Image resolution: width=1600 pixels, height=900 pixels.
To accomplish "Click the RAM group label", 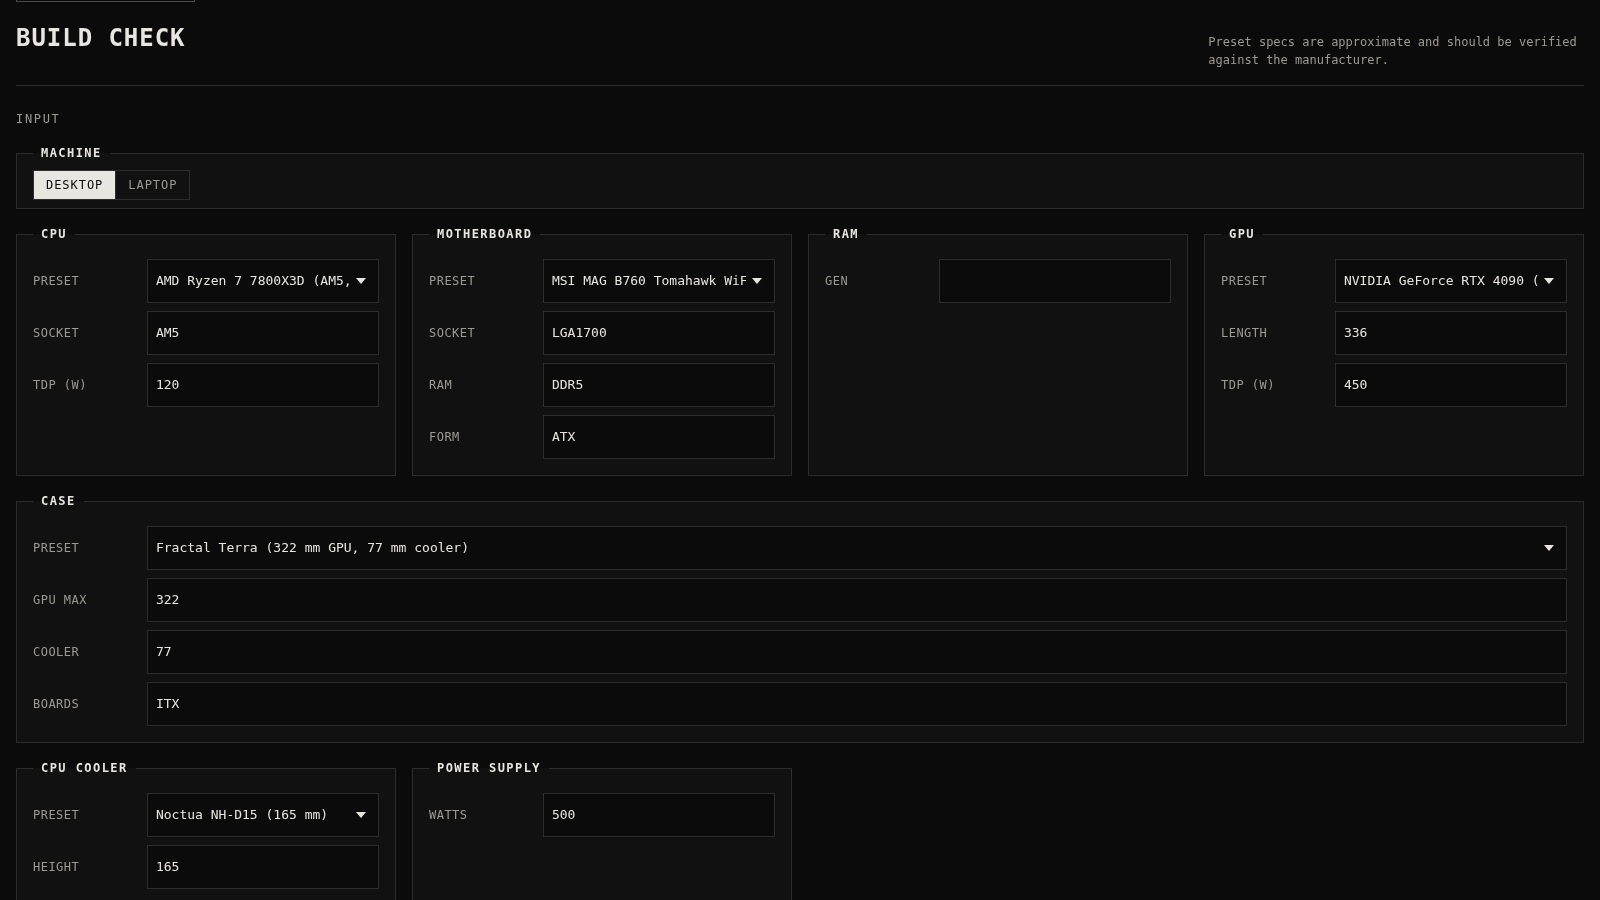I will click(x=845, y=234).
